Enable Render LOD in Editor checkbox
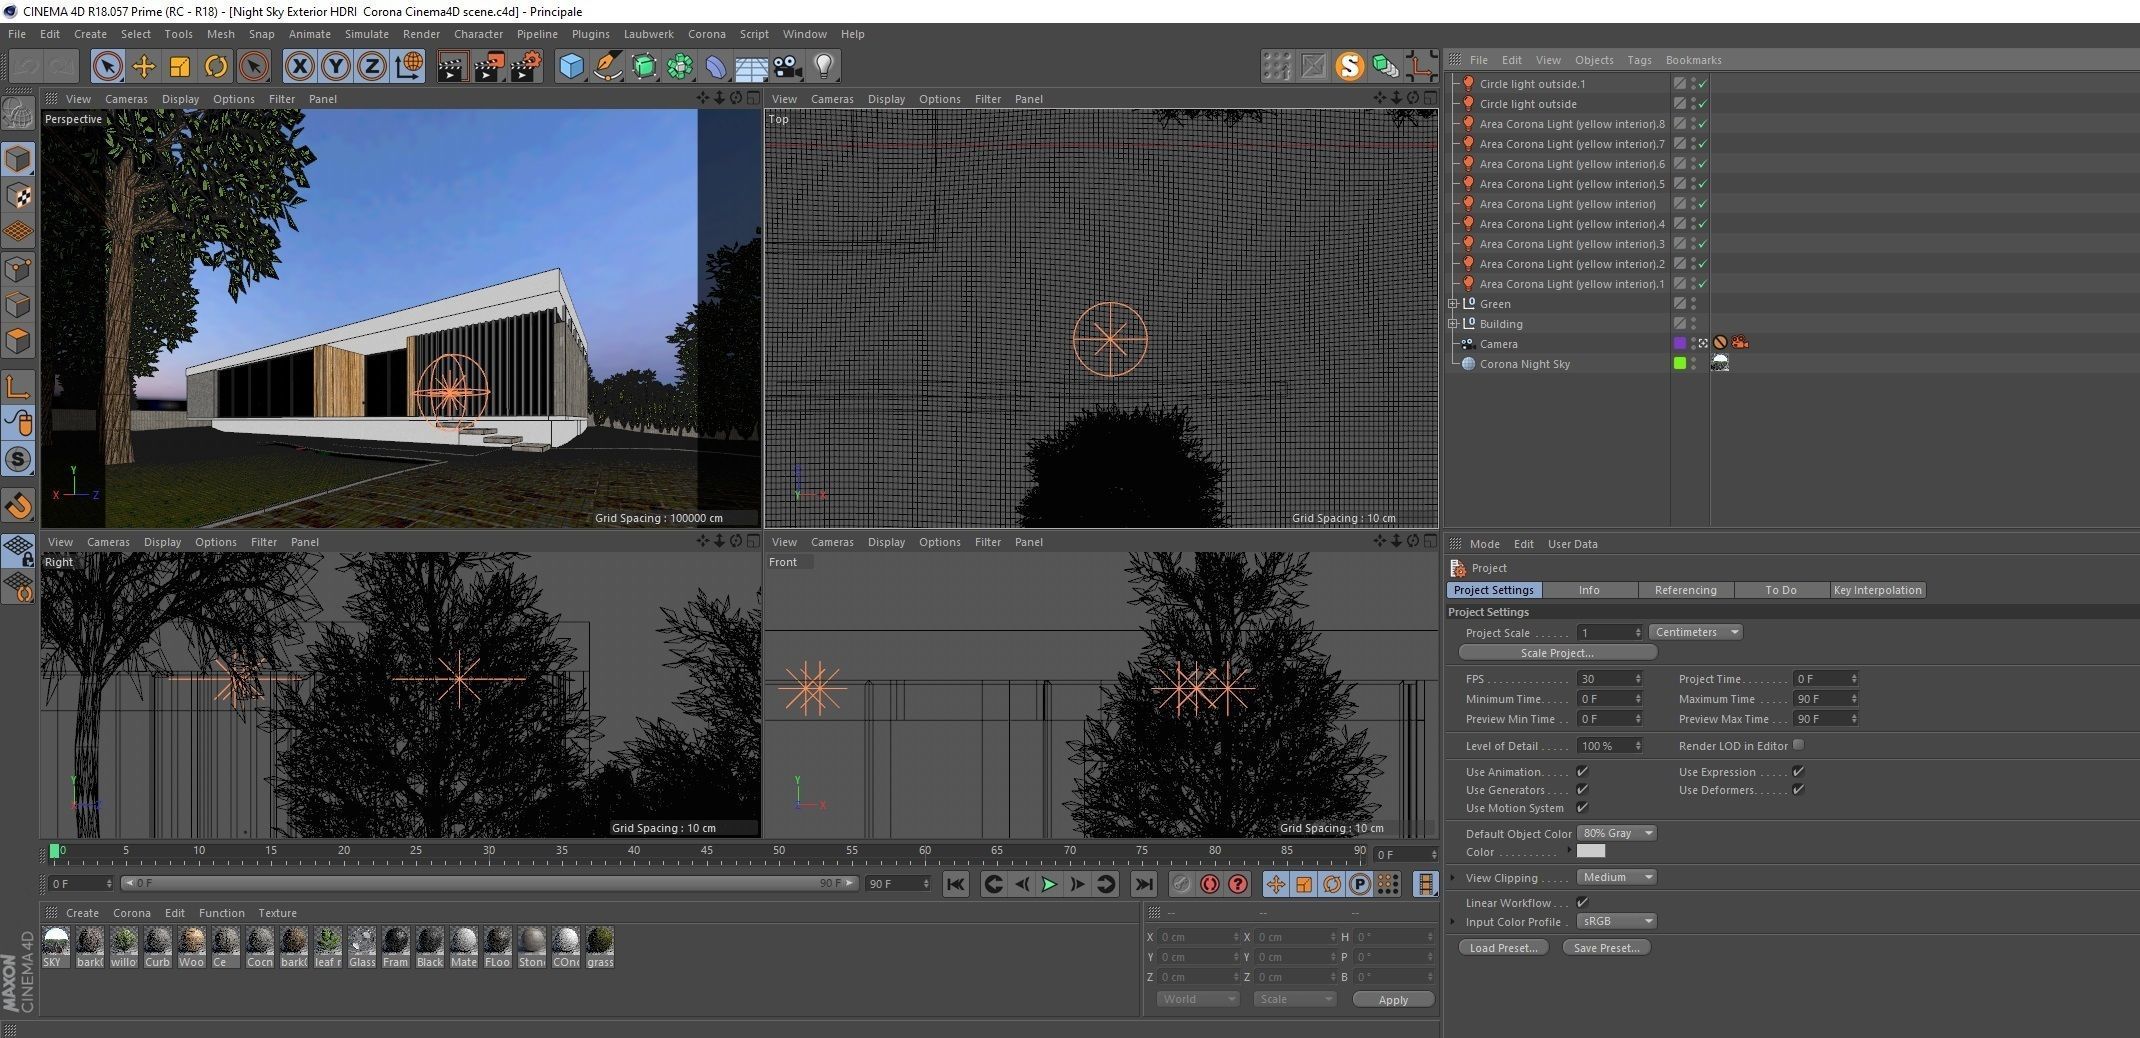Screen dimensions: 2140x1038 1798,745
